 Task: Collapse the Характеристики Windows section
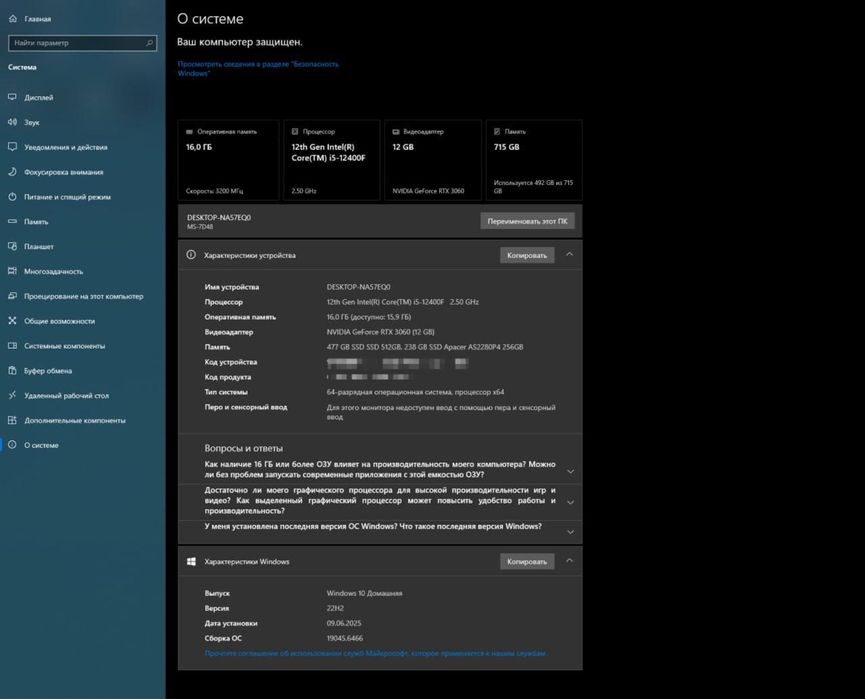(x=569, y=561)
